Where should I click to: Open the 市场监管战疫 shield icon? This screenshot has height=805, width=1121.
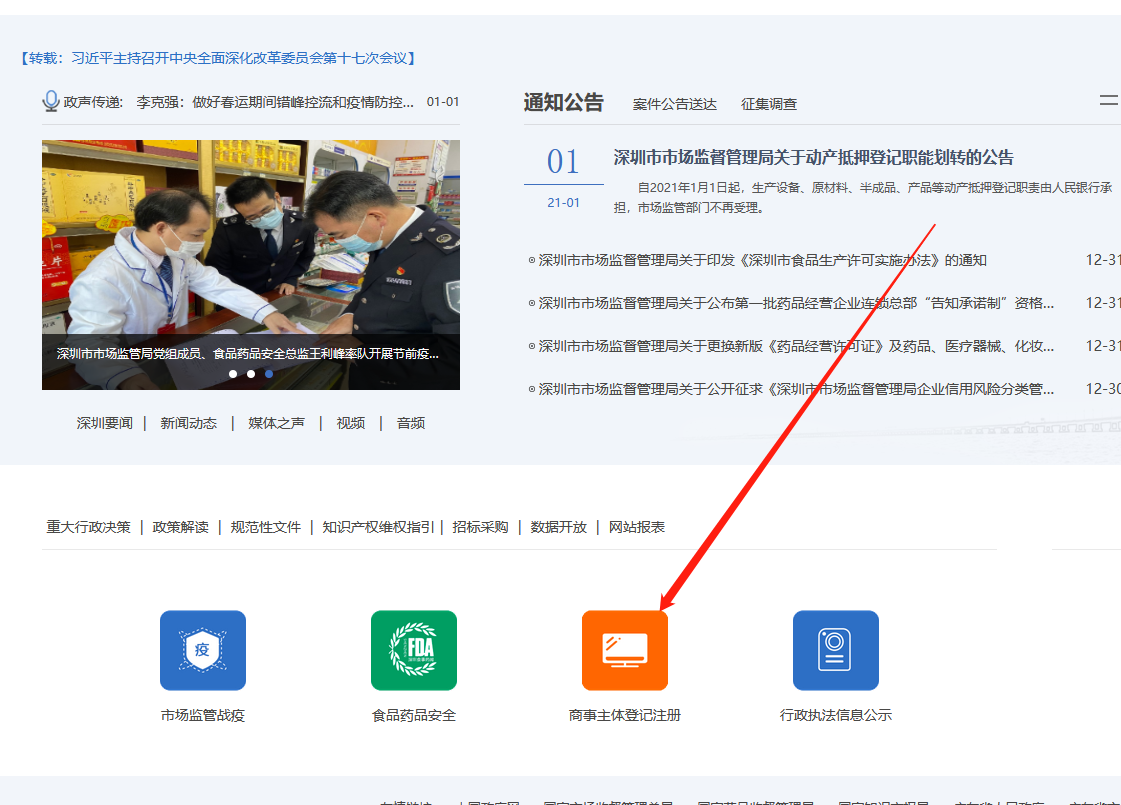[203, 650]
